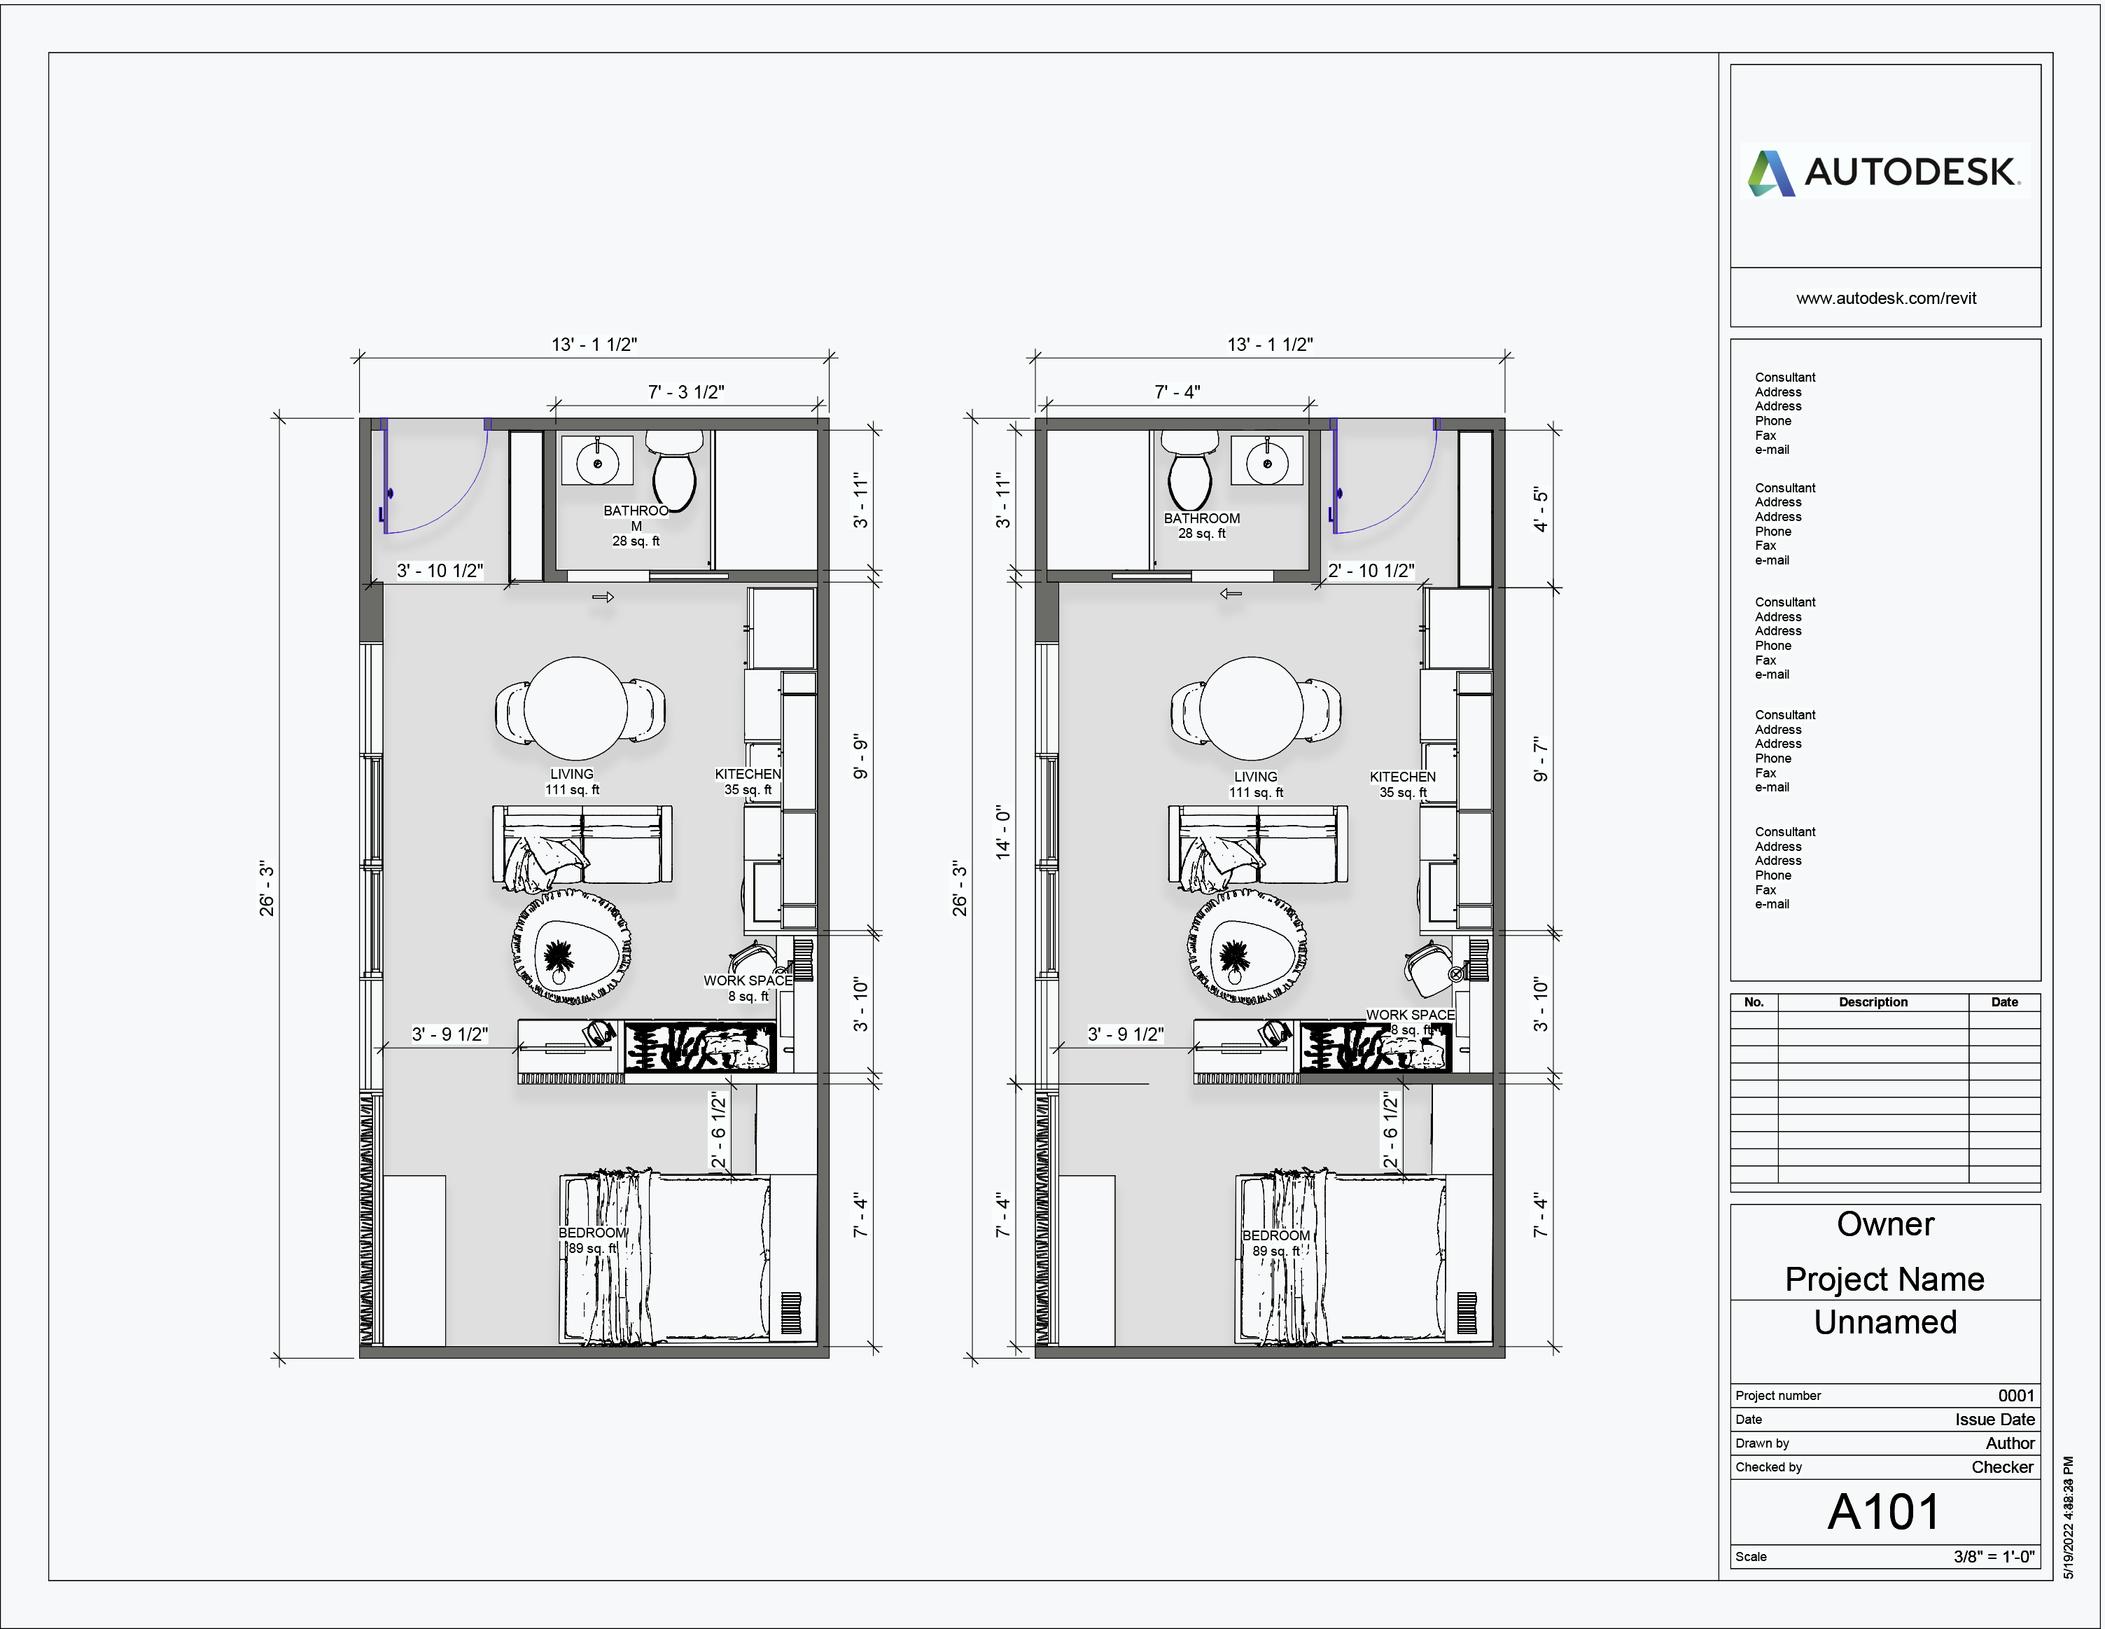Select the 26' - 3" dimension on left plan
Image resolution: width=2105 pixels, height=1629 pixels.
click(x=267, y=888)
